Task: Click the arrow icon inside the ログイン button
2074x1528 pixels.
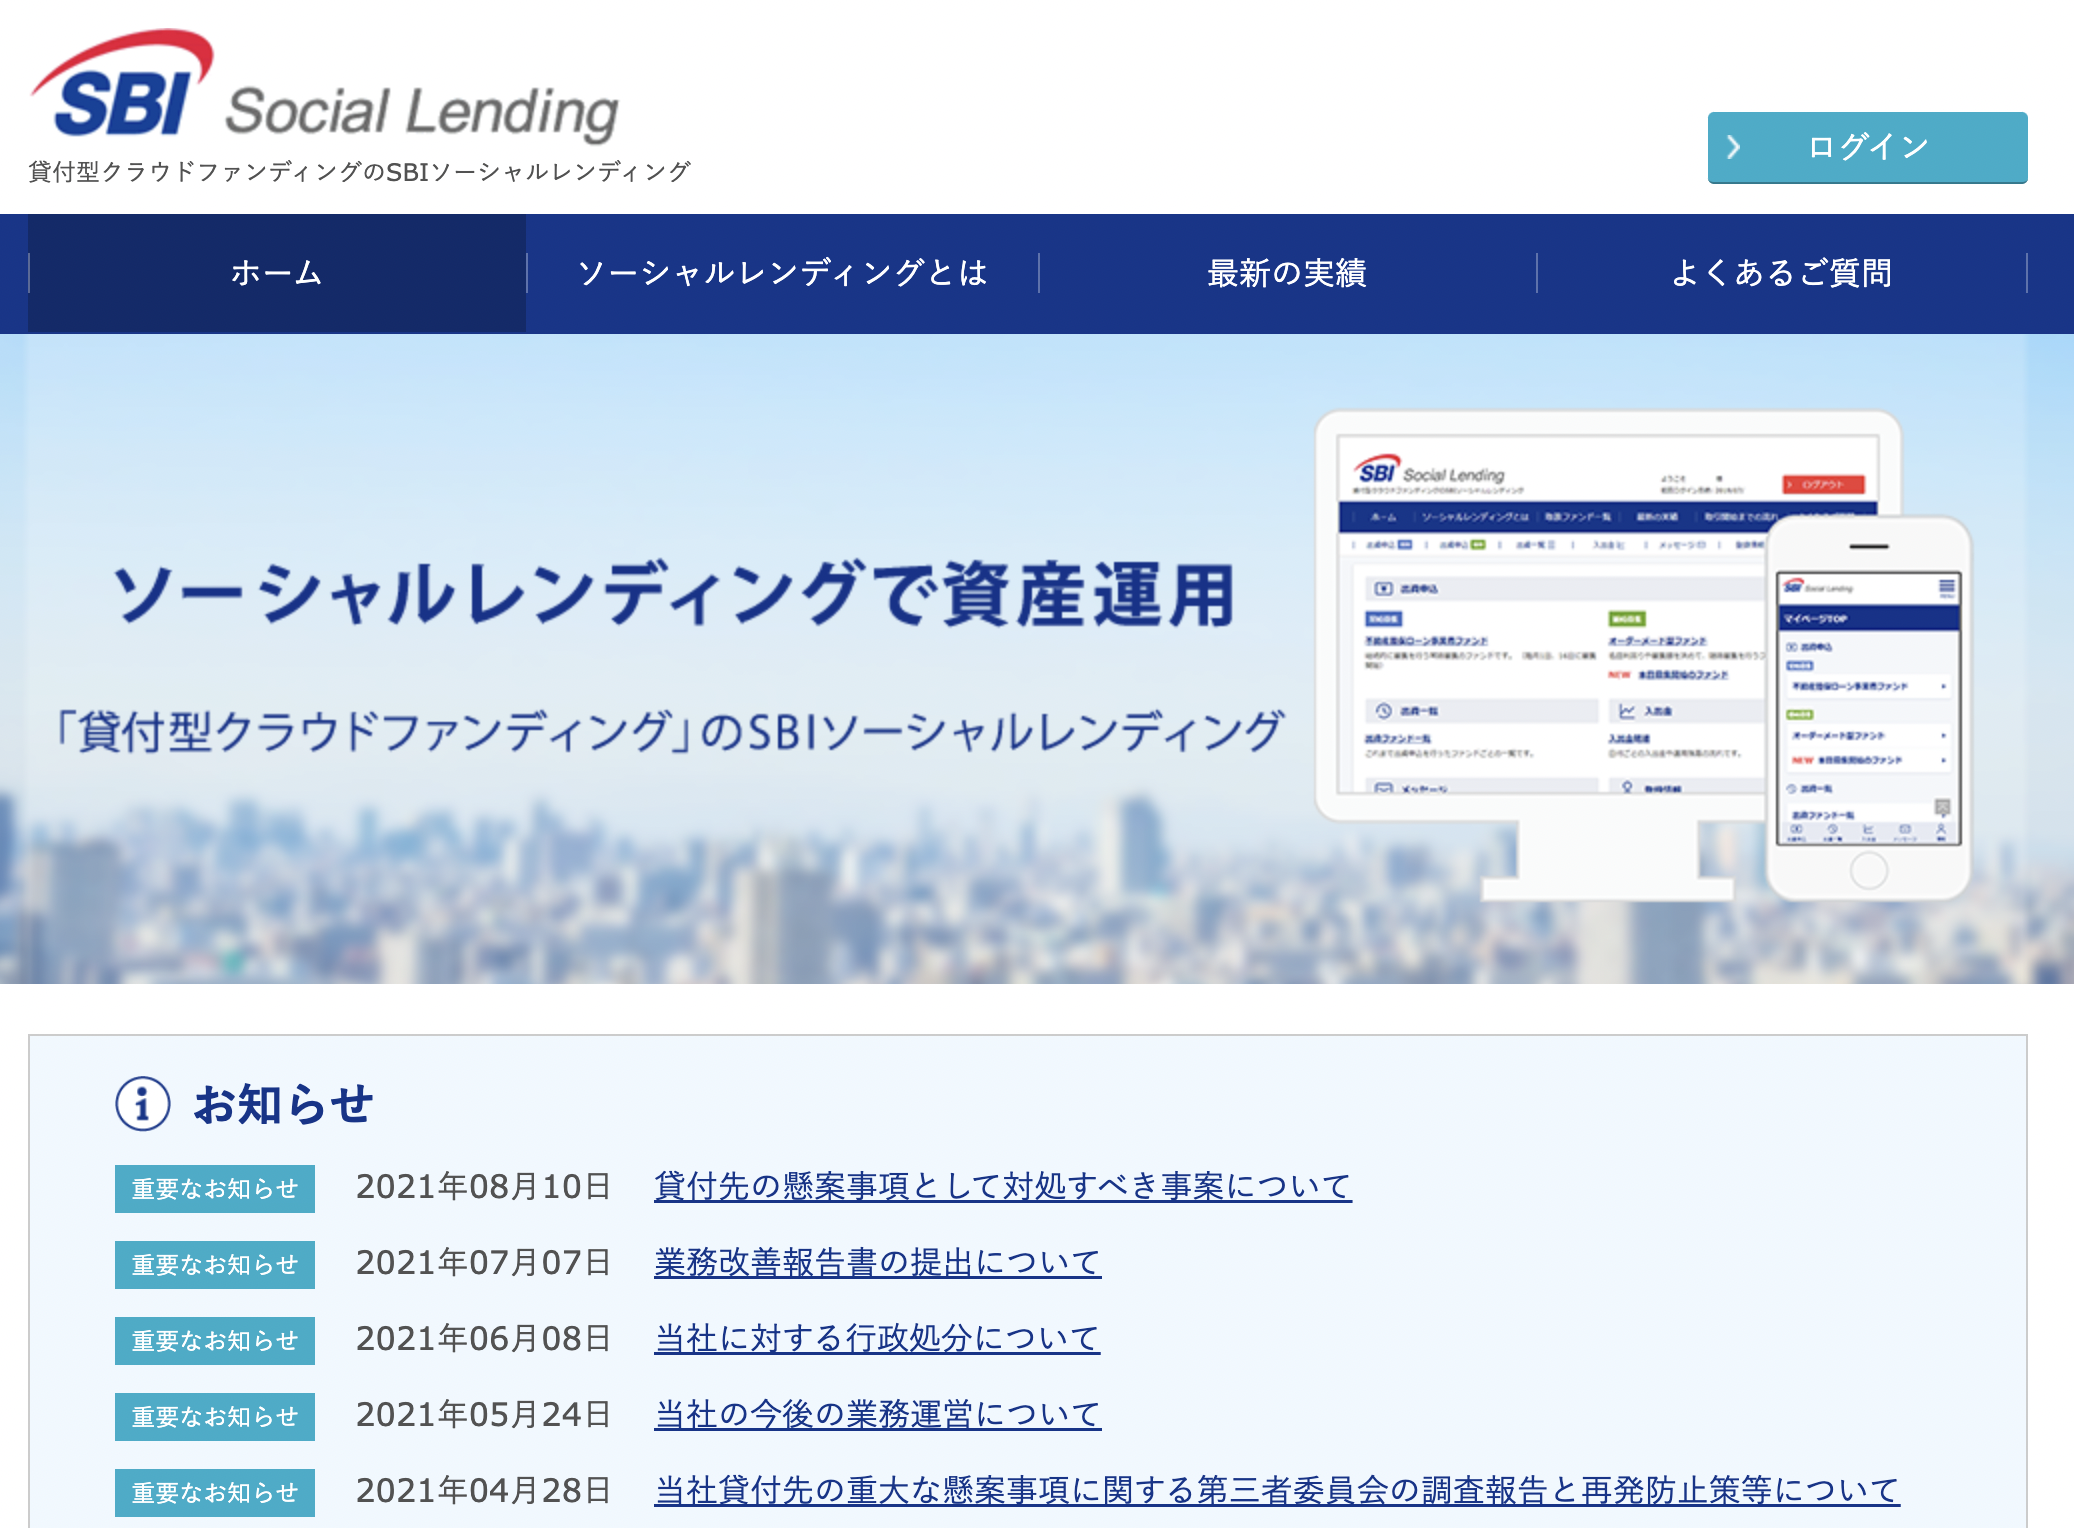Action: coord(1735,146)
